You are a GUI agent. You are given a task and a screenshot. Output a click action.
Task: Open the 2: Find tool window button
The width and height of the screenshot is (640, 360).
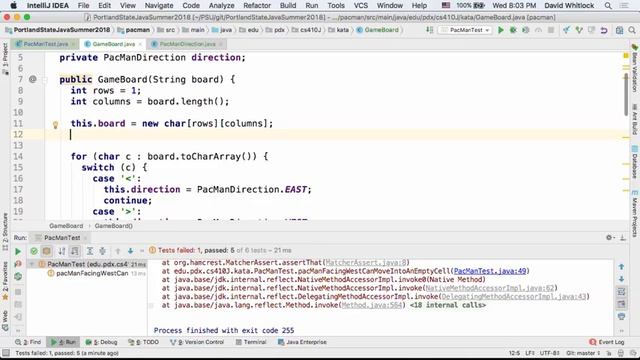28,342
